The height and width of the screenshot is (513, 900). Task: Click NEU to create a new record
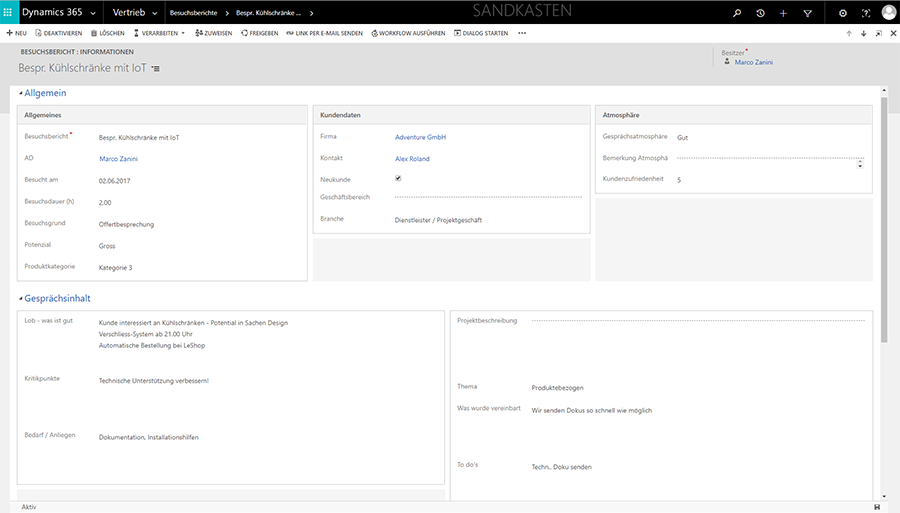17,33
